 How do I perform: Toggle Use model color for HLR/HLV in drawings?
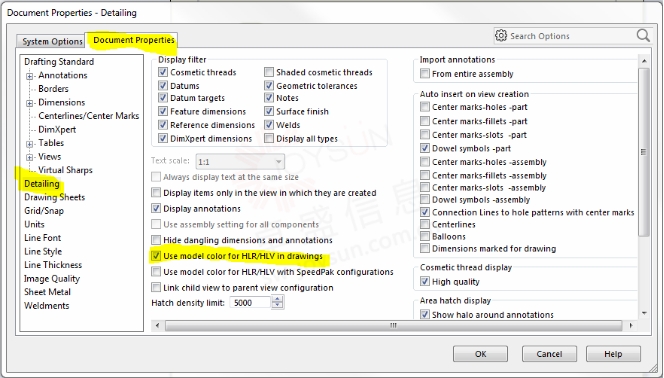tap(156, 256)
